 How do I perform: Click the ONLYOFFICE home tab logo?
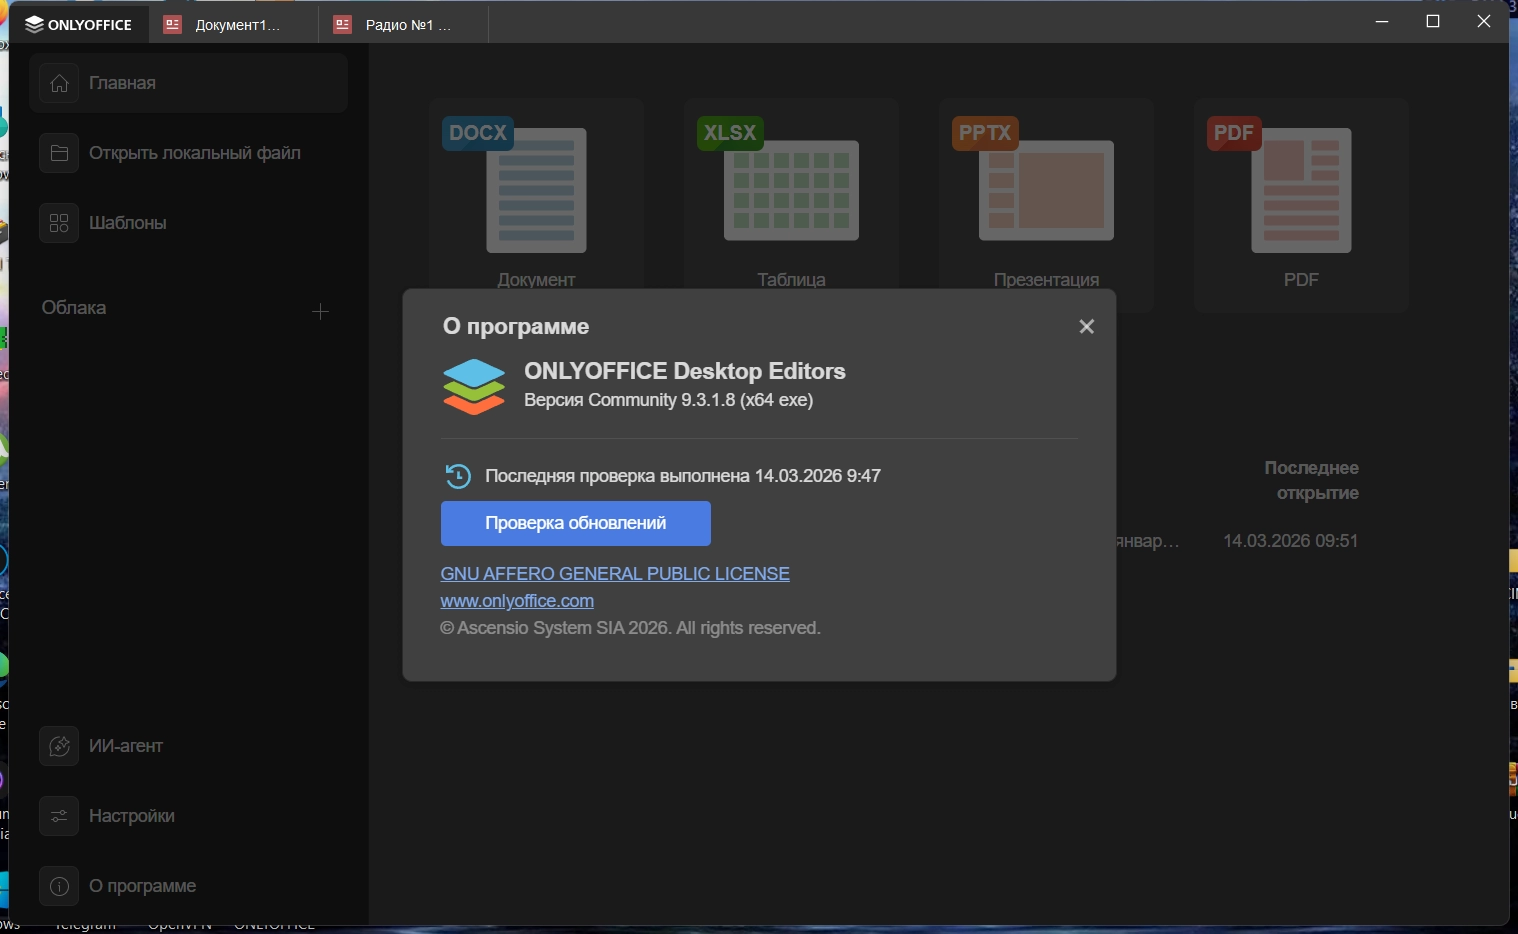click(78, 25)
